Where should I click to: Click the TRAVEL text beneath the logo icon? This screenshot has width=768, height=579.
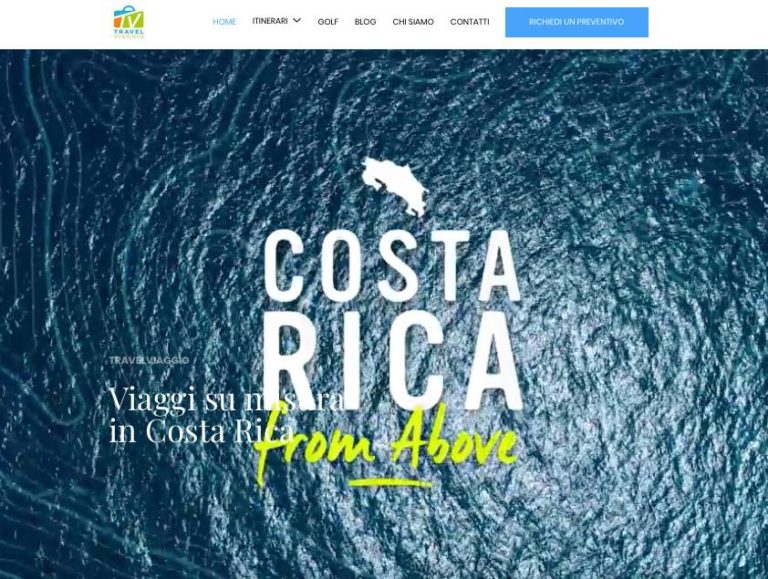[x=129, y=31]
